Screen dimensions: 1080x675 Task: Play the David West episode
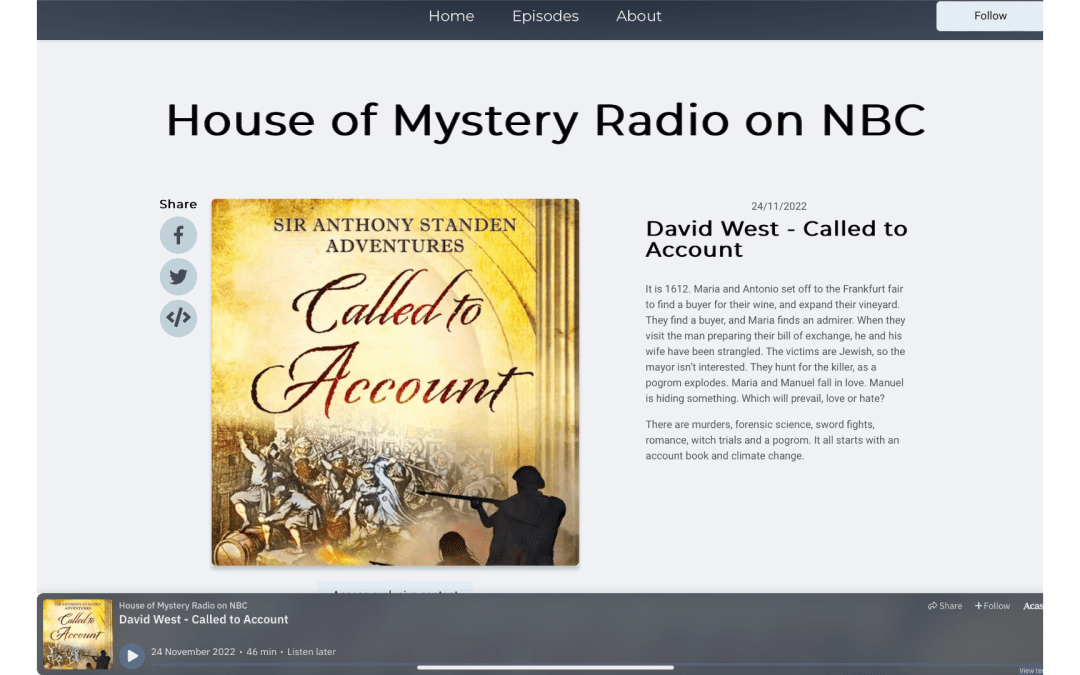click(x=132, y=655)
